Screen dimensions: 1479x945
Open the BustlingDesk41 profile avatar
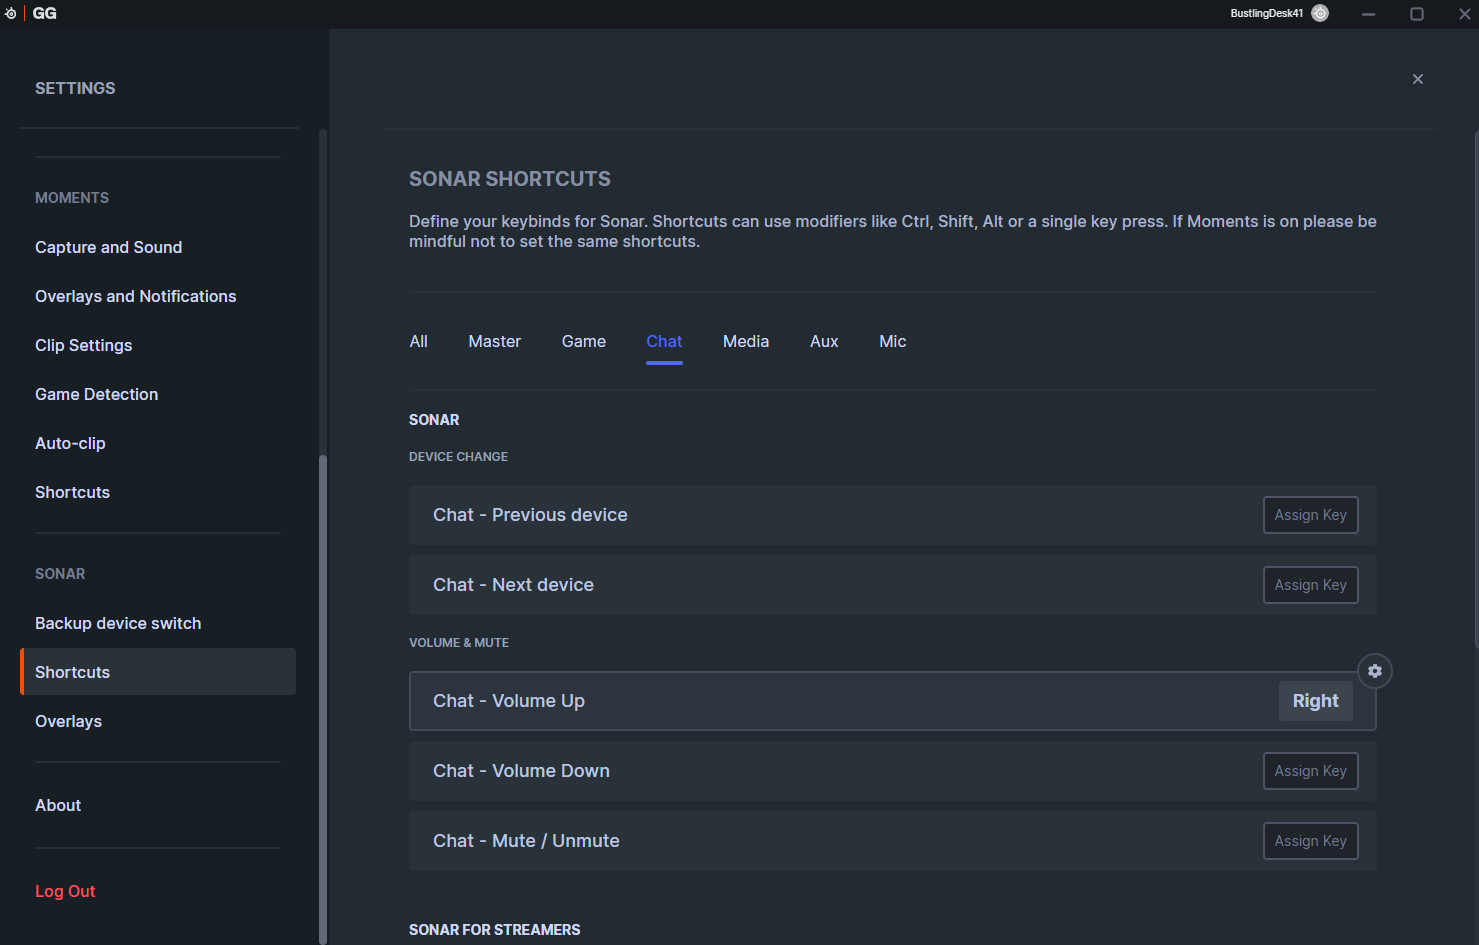click(x=1320, y=13)
